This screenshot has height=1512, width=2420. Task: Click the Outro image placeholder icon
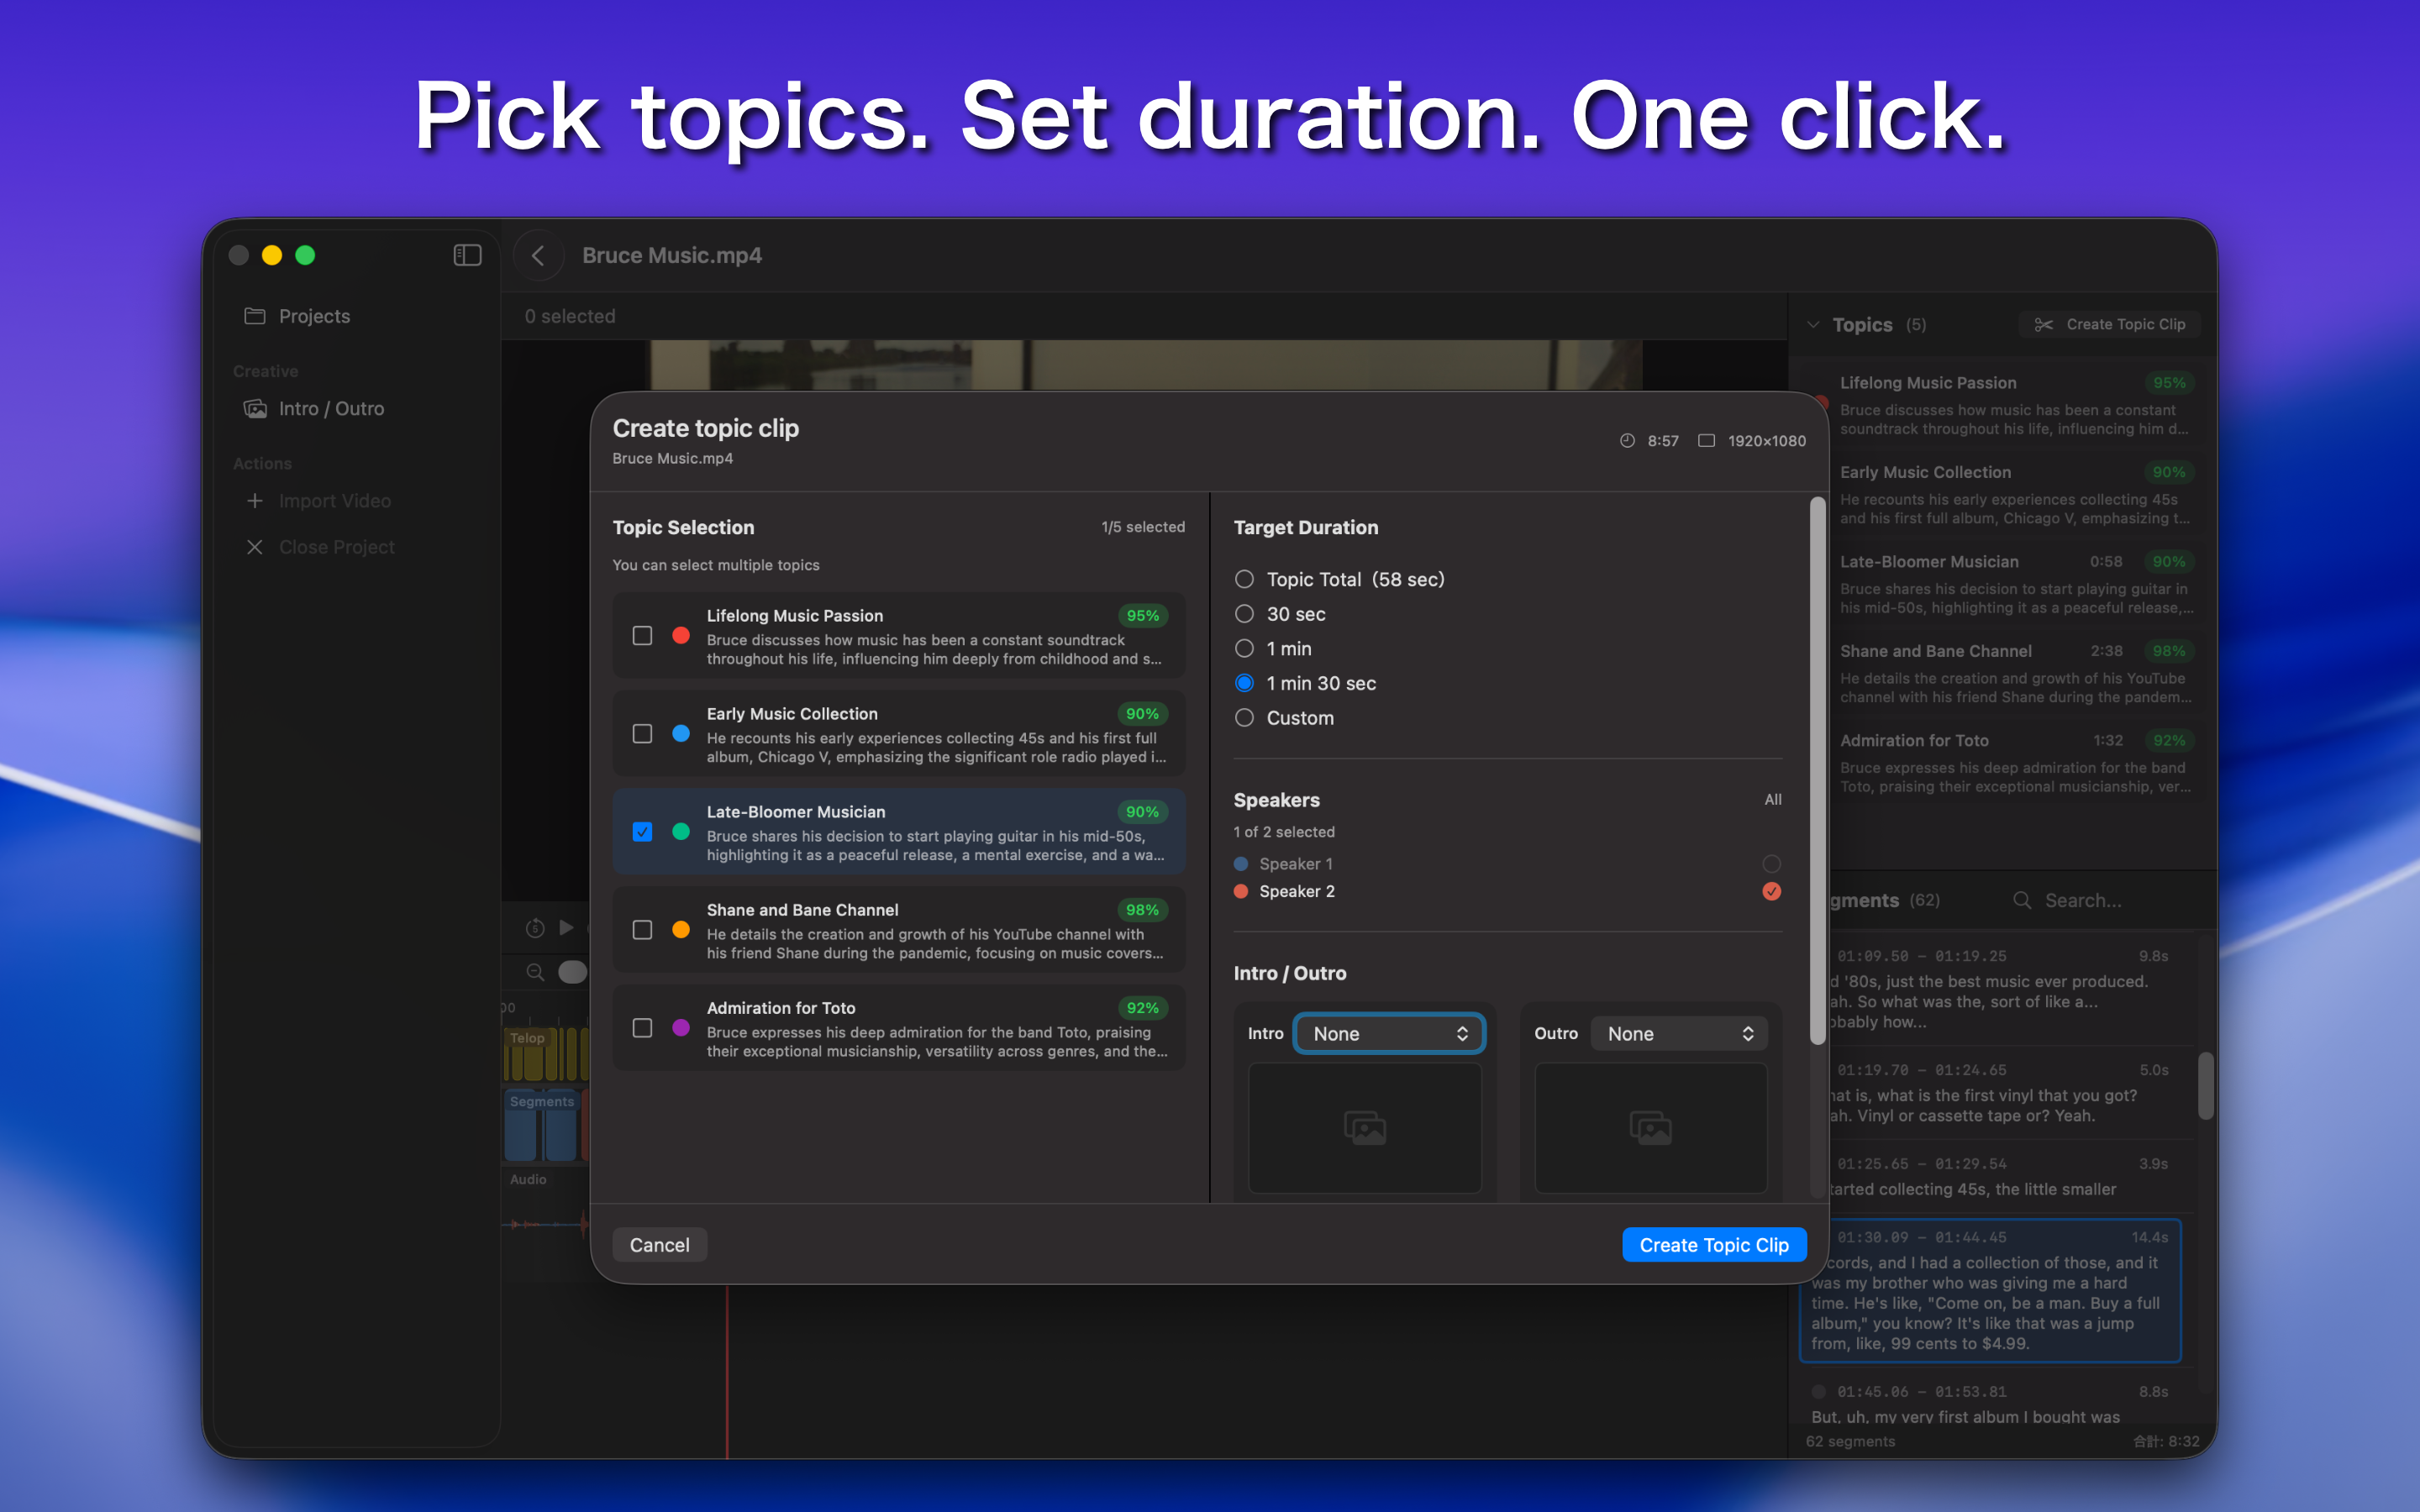click(x=1650, y=1127)
